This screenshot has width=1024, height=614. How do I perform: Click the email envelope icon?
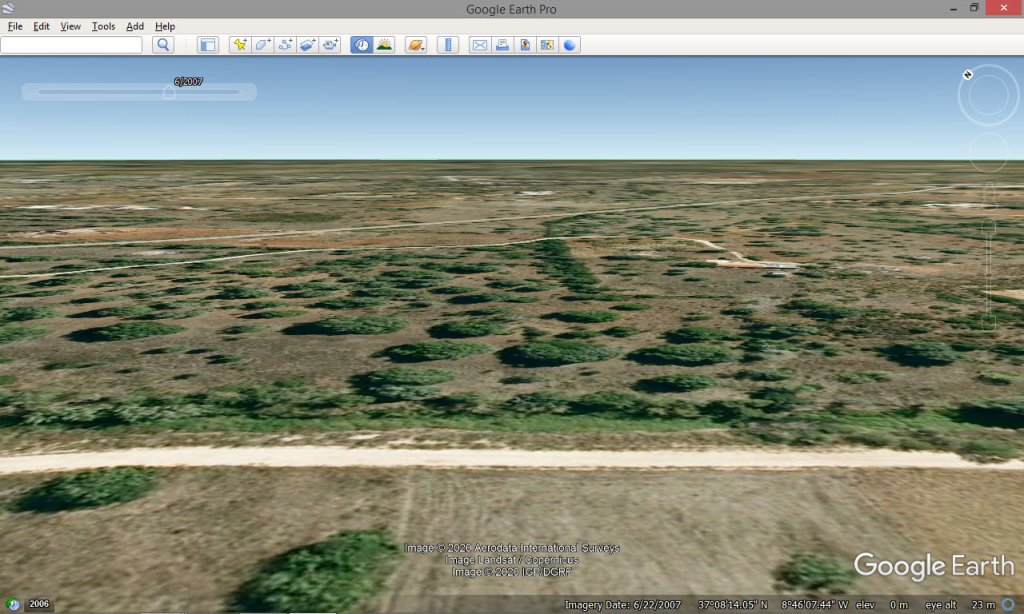tap(479, 45)
